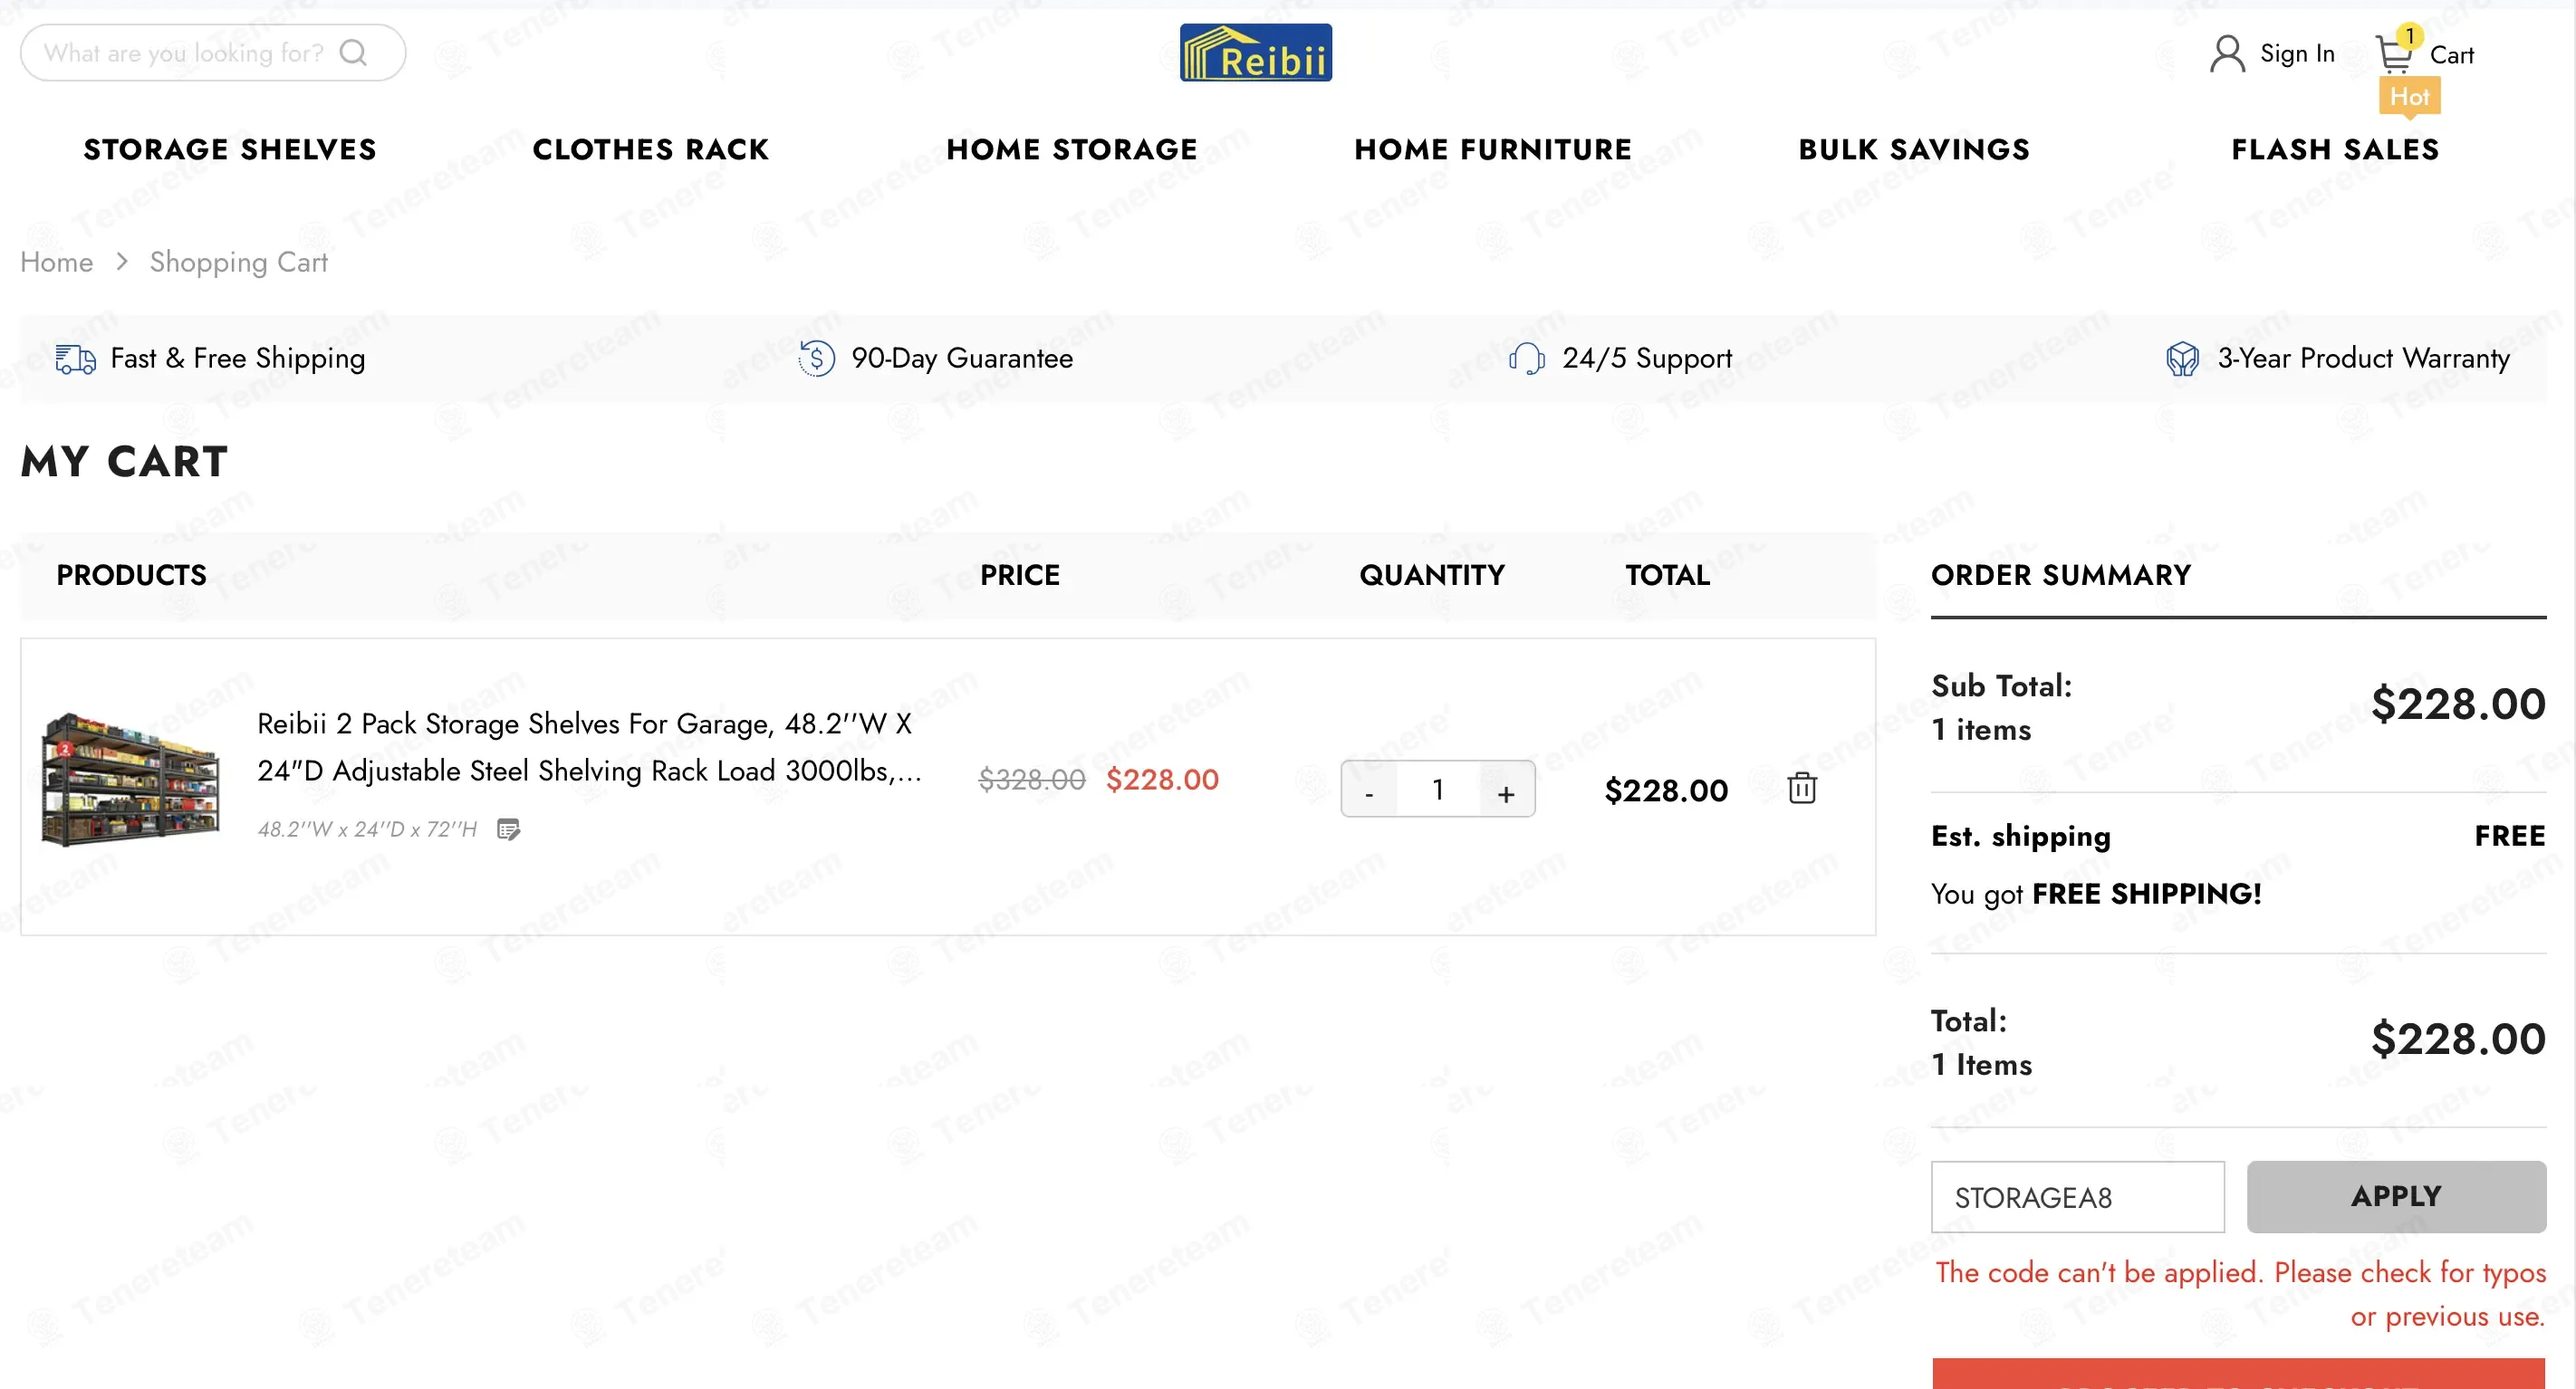Focus the search box

coord(213,52)
